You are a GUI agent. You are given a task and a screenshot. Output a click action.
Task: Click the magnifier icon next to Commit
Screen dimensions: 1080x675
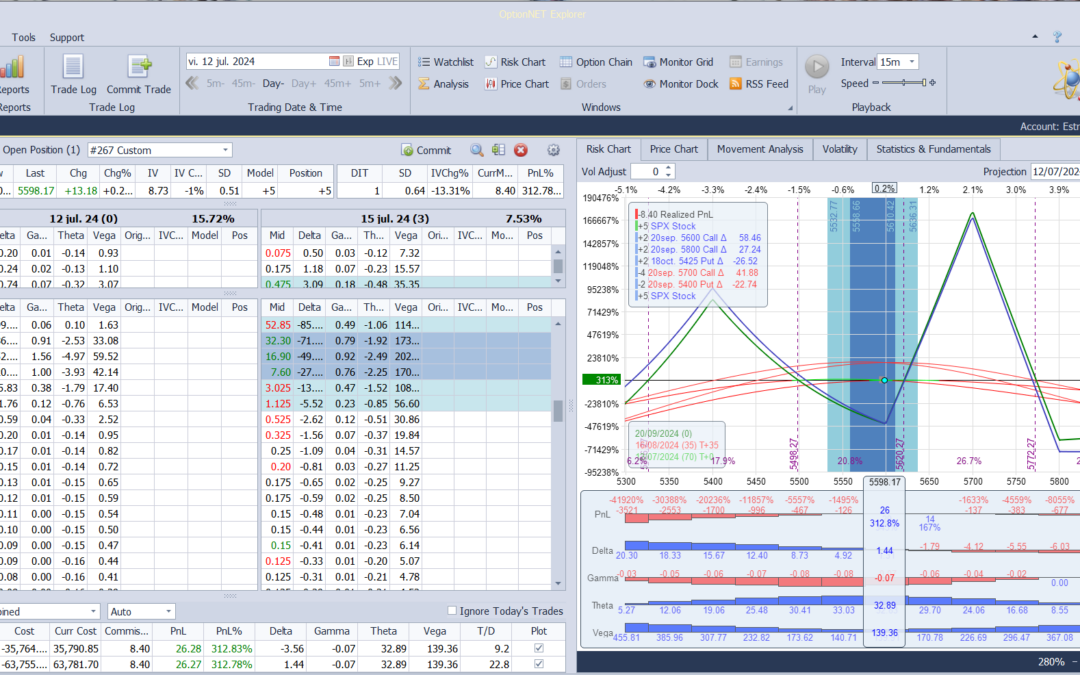(477, 150)
